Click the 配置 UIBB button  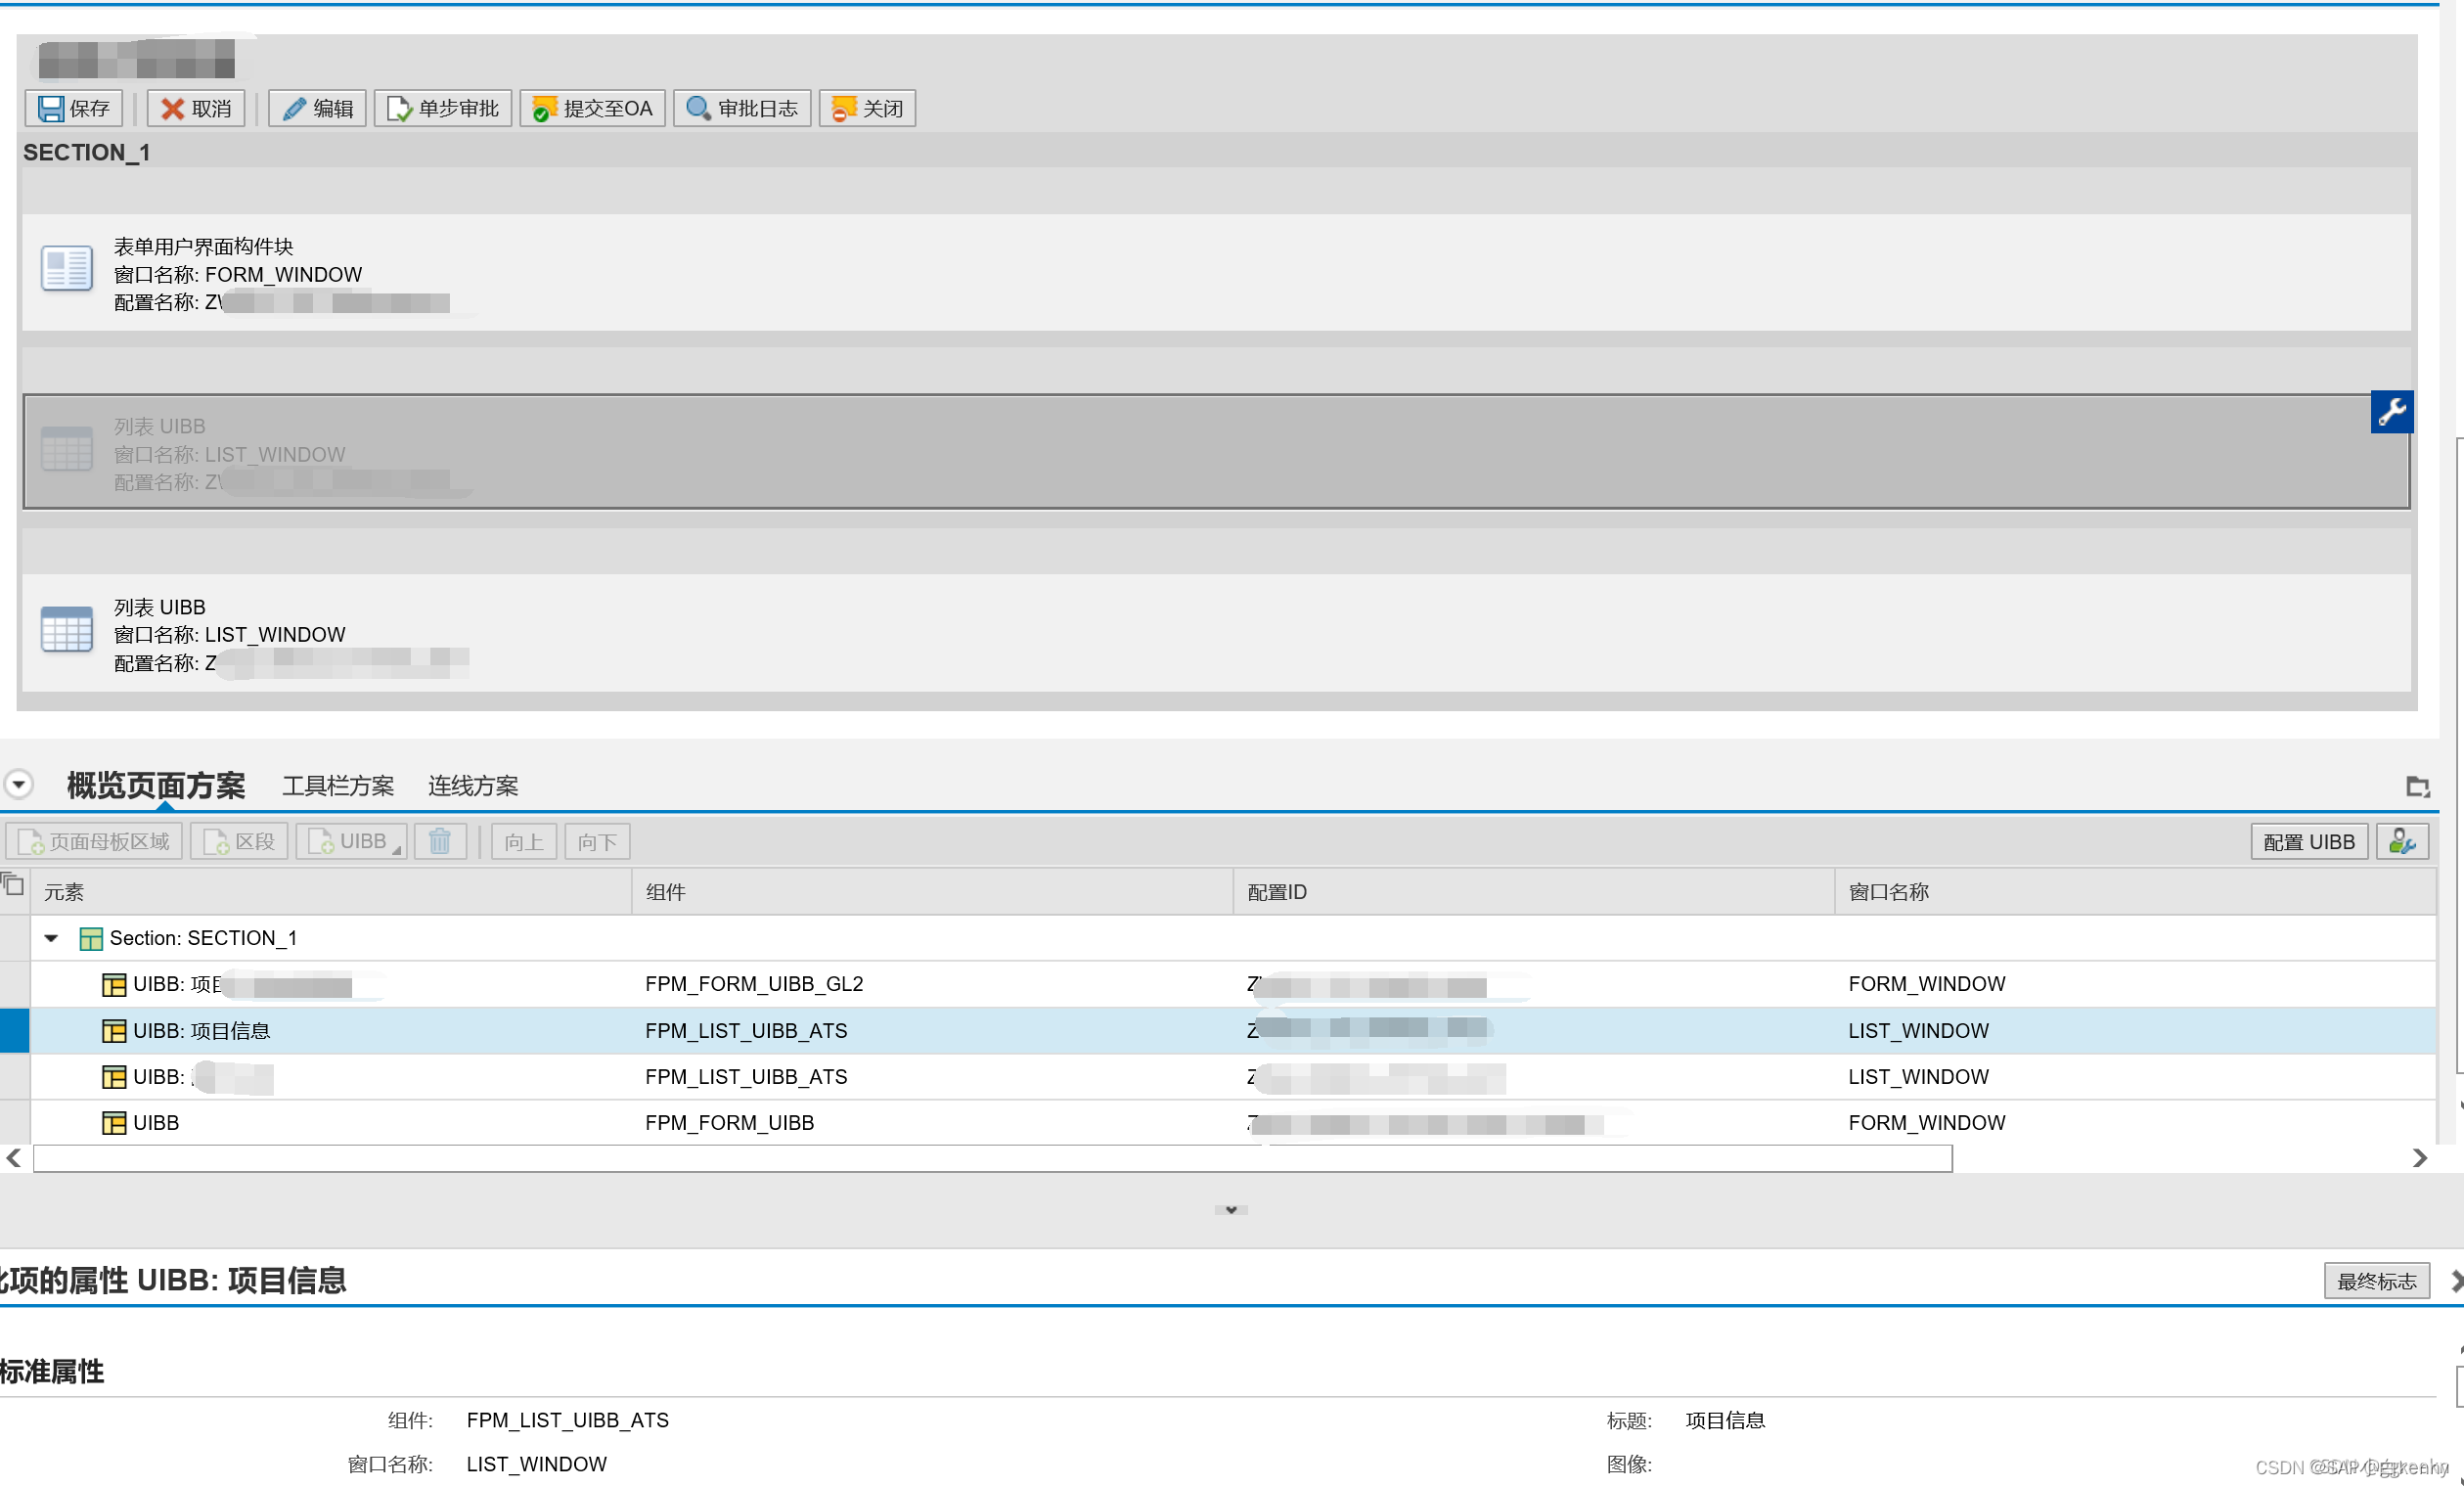pos(2308,842)
